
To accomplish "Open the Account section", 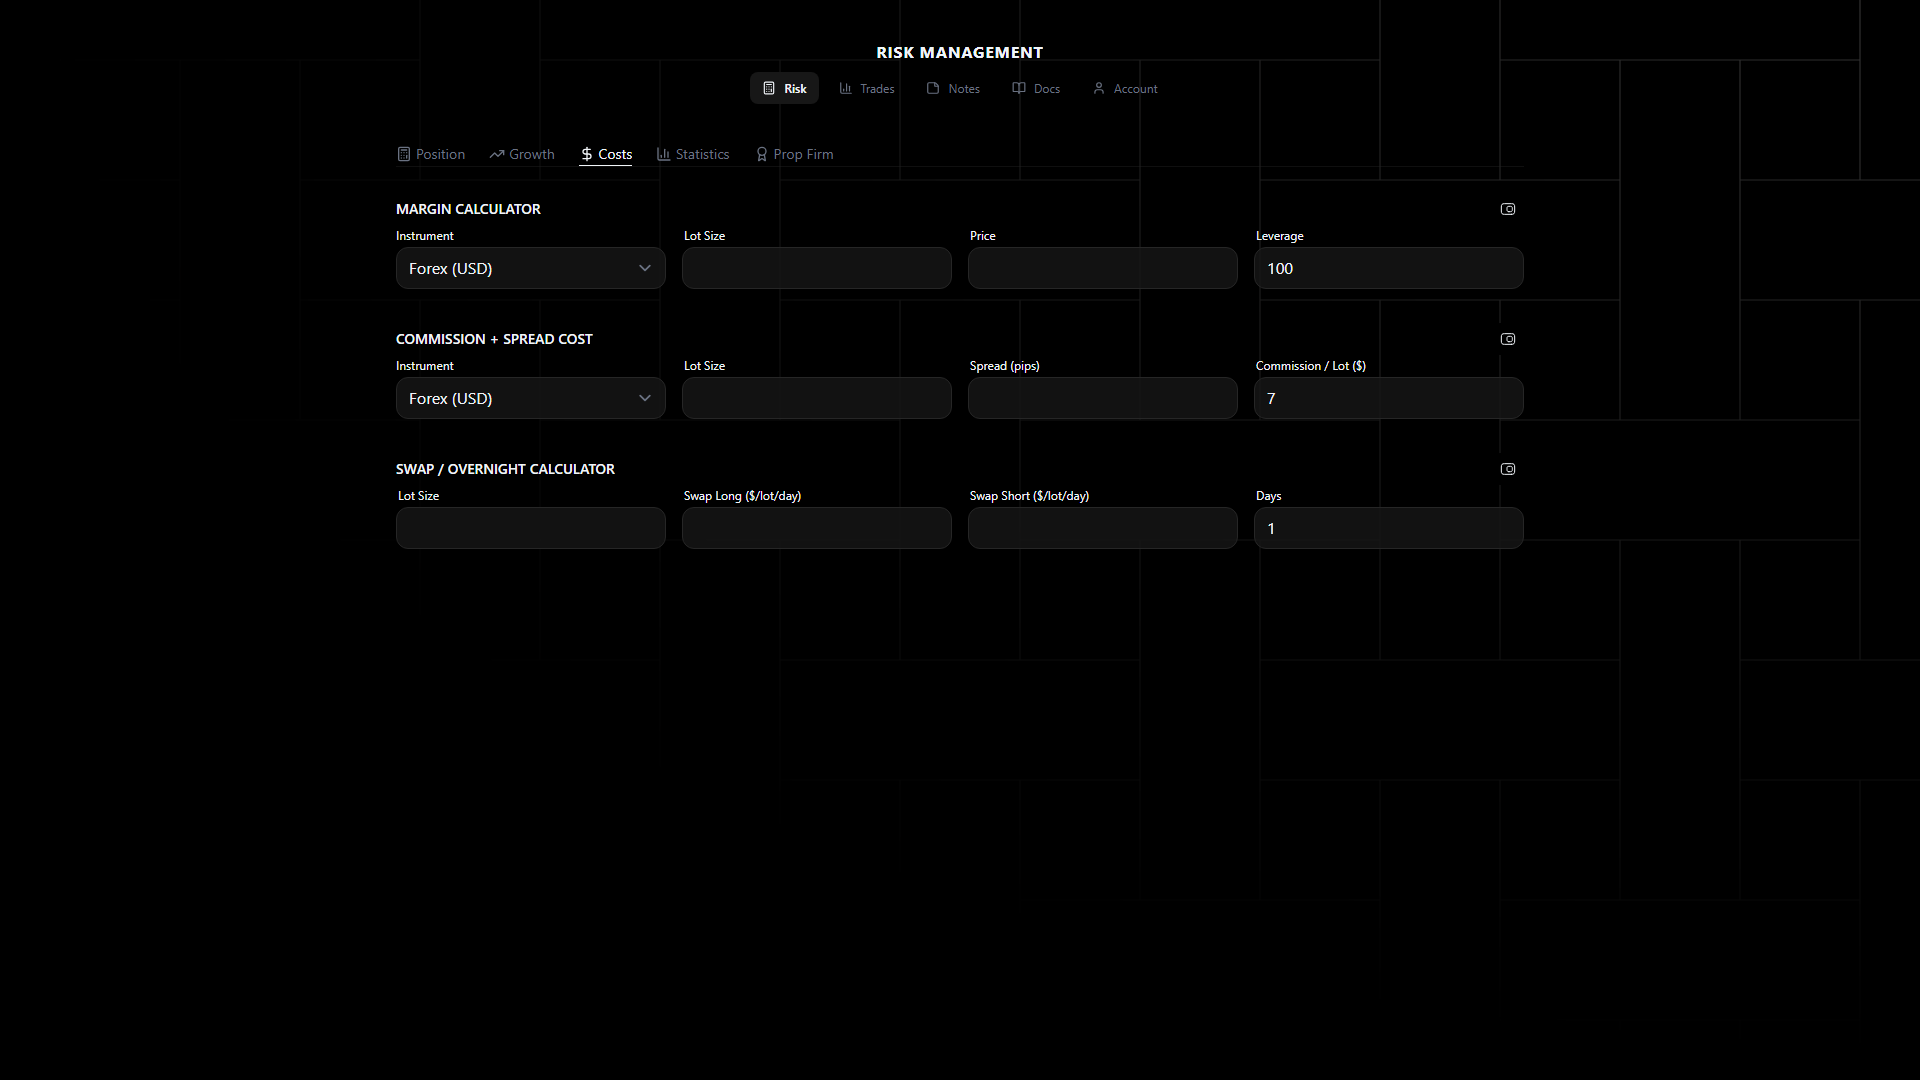I will click(1125, 89).
